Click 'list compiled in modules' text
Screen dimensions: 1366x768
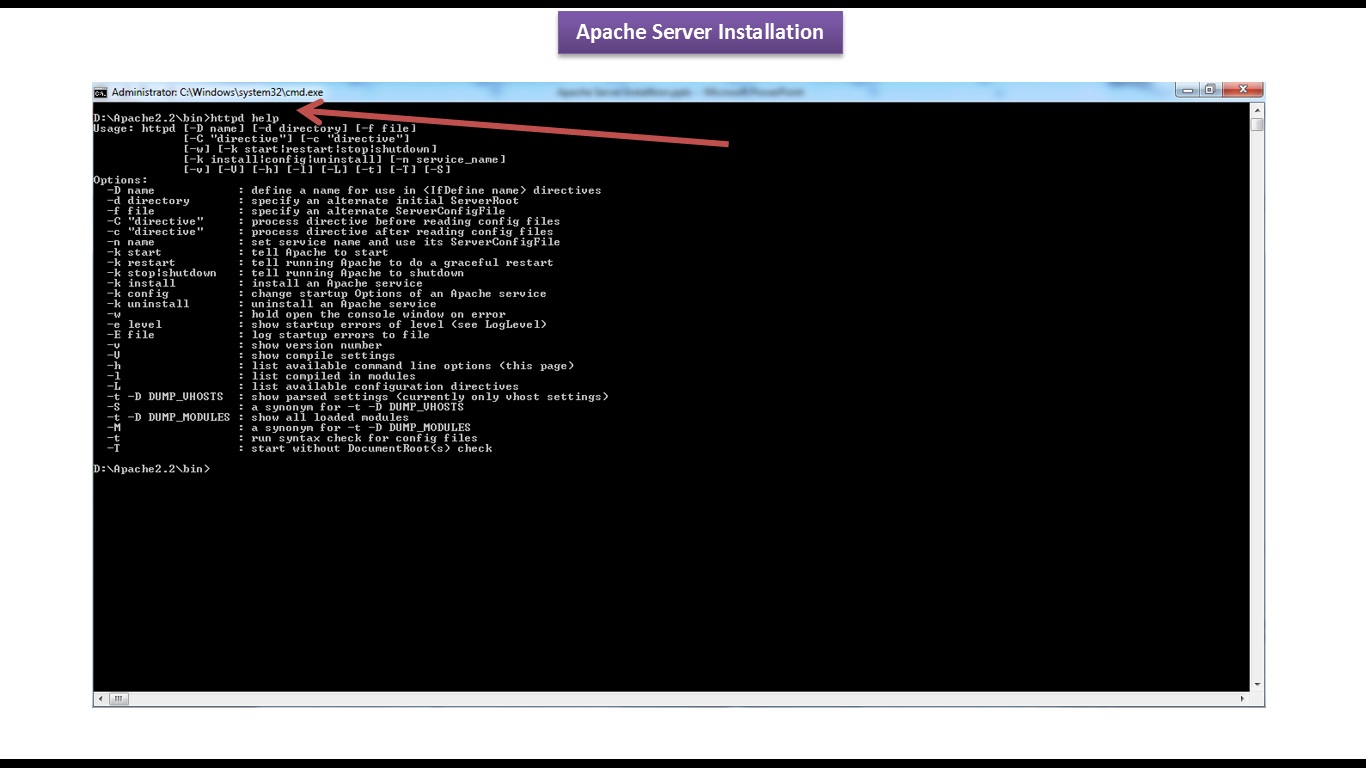click(x=333, y=376)
